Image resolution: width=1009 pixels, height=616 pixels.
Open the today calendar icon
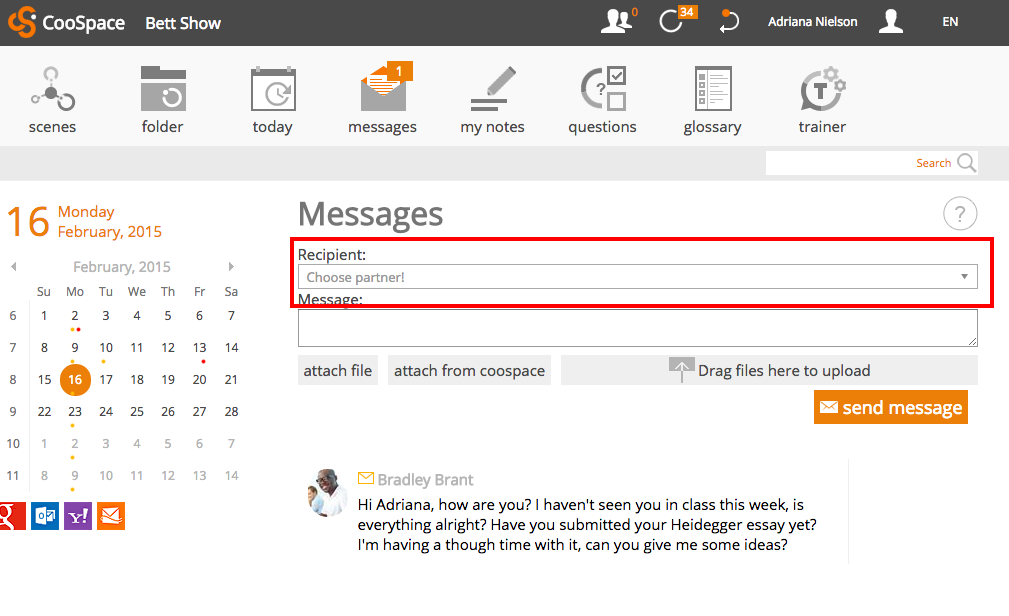(273, 89)
